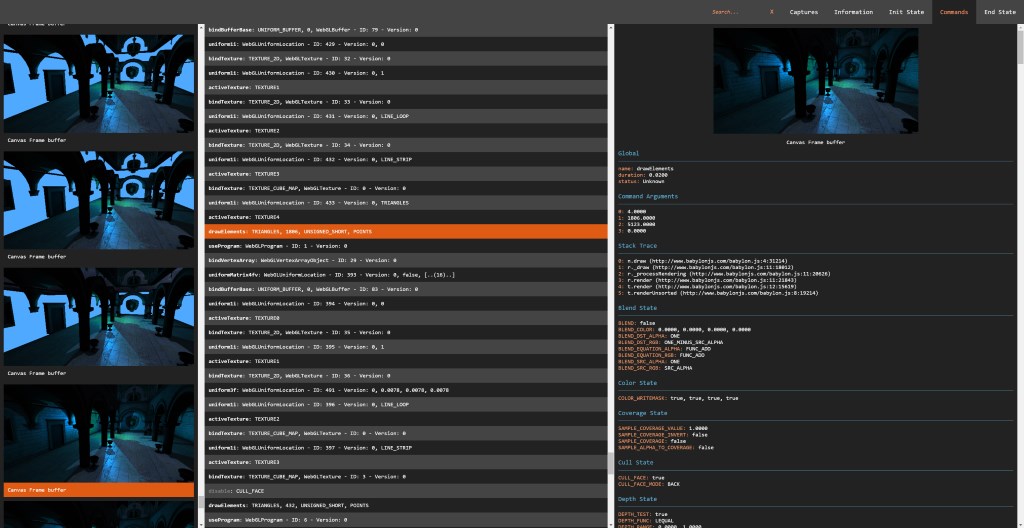Select bindBufferBase command with buffer ID 83
The height and width of the screenshot is (528, 1024).
pos(406,289)
